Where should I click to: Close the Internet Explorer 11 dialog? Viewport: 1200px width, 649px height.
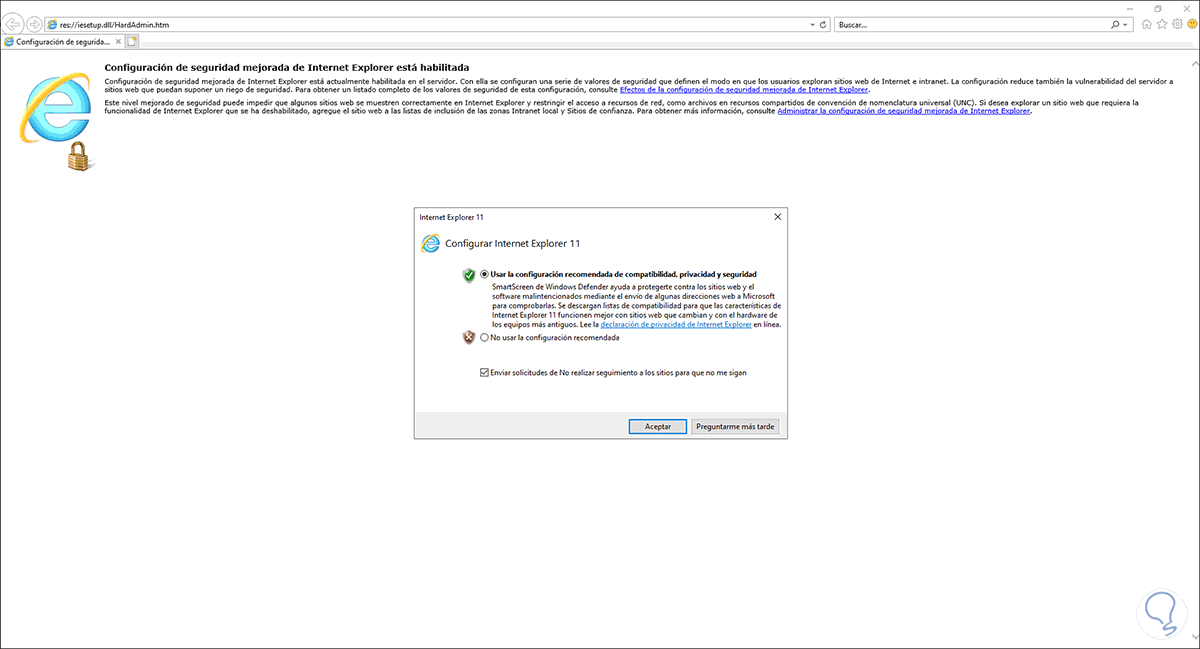point(777,216)
